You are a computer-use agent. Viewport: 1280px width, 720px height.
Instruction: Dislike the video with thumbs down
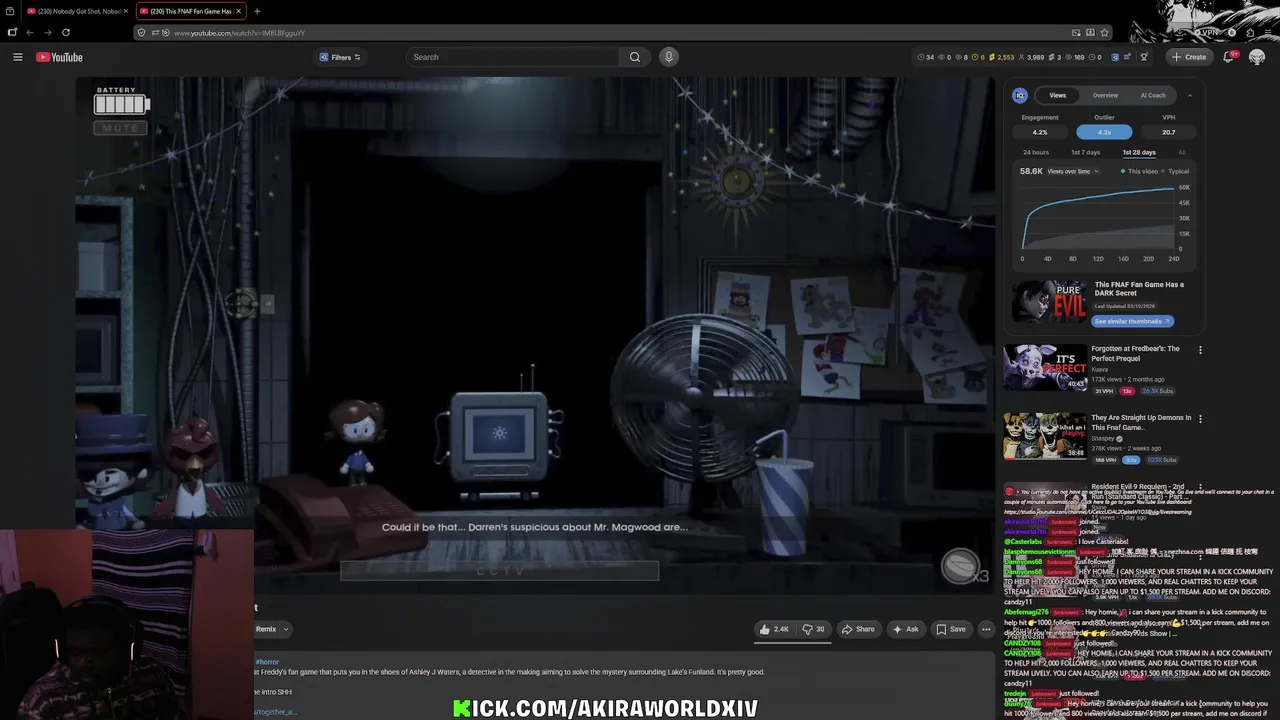point(814,629)
